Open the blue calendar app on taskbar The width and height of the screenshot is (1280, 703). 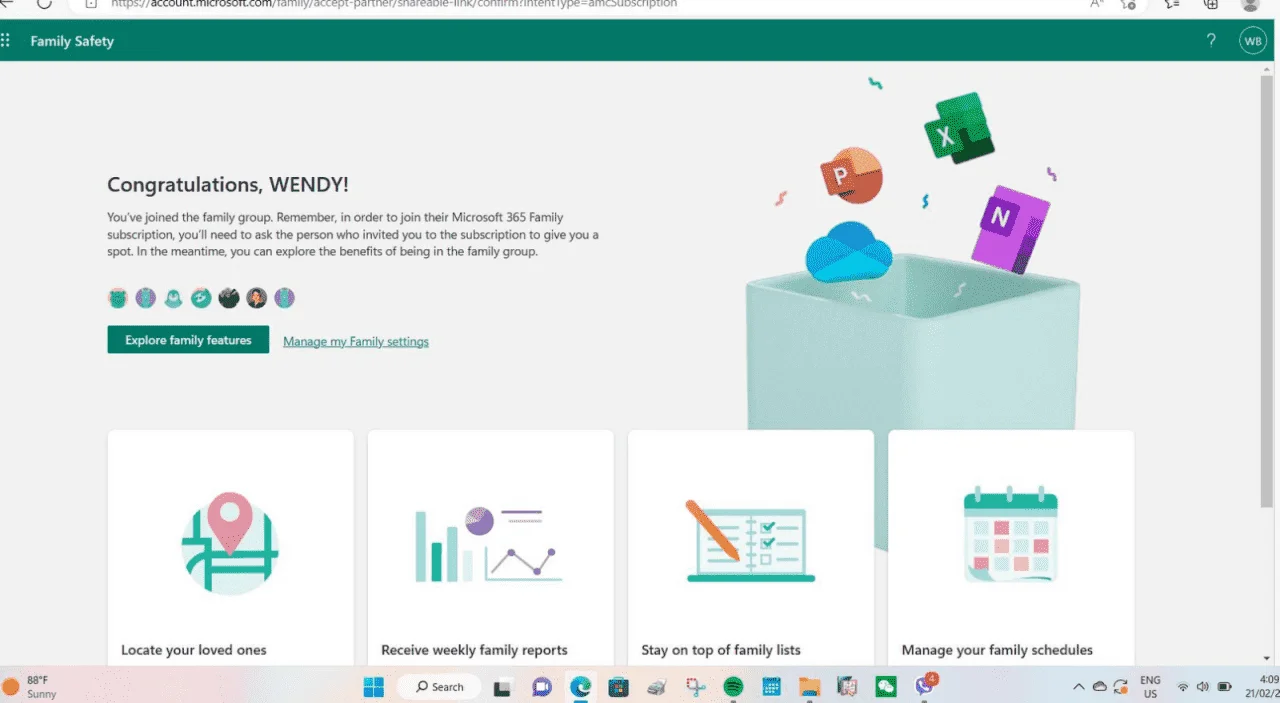pyautogui.click(x=771, y=687)
